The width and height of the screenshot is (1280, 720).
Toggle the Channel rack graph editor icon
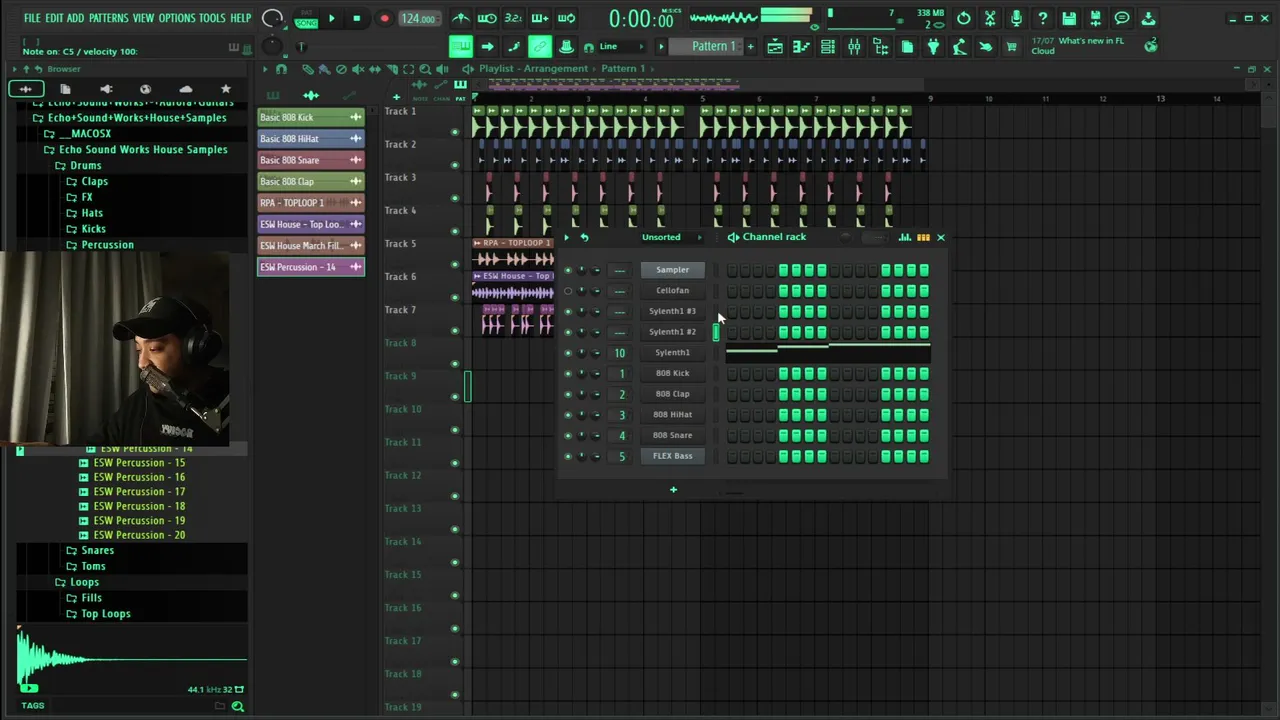(905, 237)
